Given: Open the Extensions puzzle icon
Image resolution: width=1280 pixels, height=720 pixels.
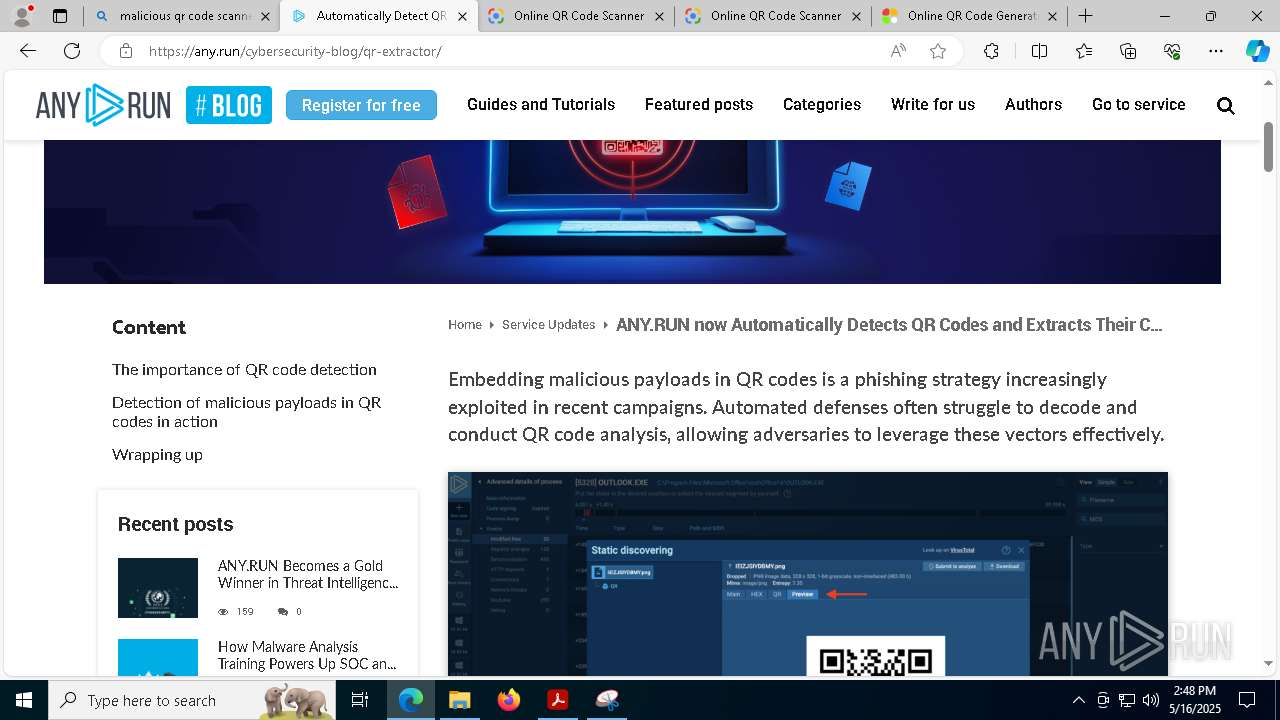Looking at the screenshot, I should 991,51.
